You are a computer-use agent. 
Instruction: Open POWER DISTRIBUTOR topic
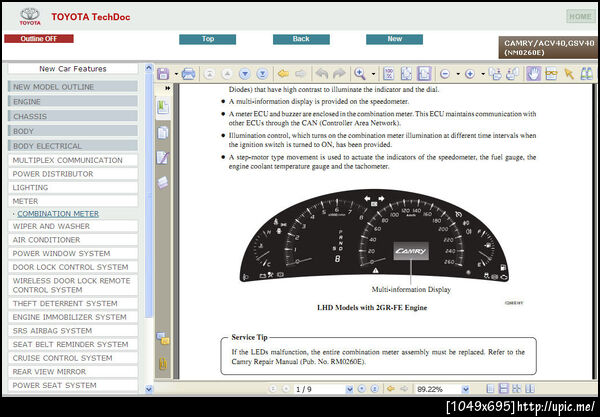[73, 174]
